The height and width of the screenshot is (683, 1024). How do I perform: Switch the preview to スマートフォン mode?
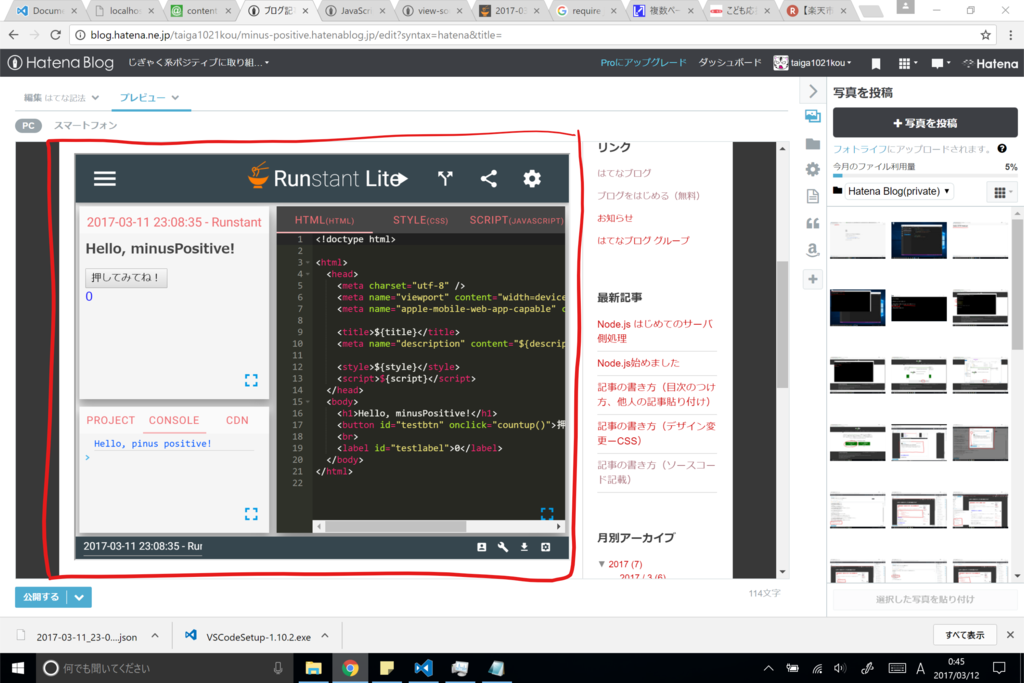pyautogui.click(x=86, y=125)
